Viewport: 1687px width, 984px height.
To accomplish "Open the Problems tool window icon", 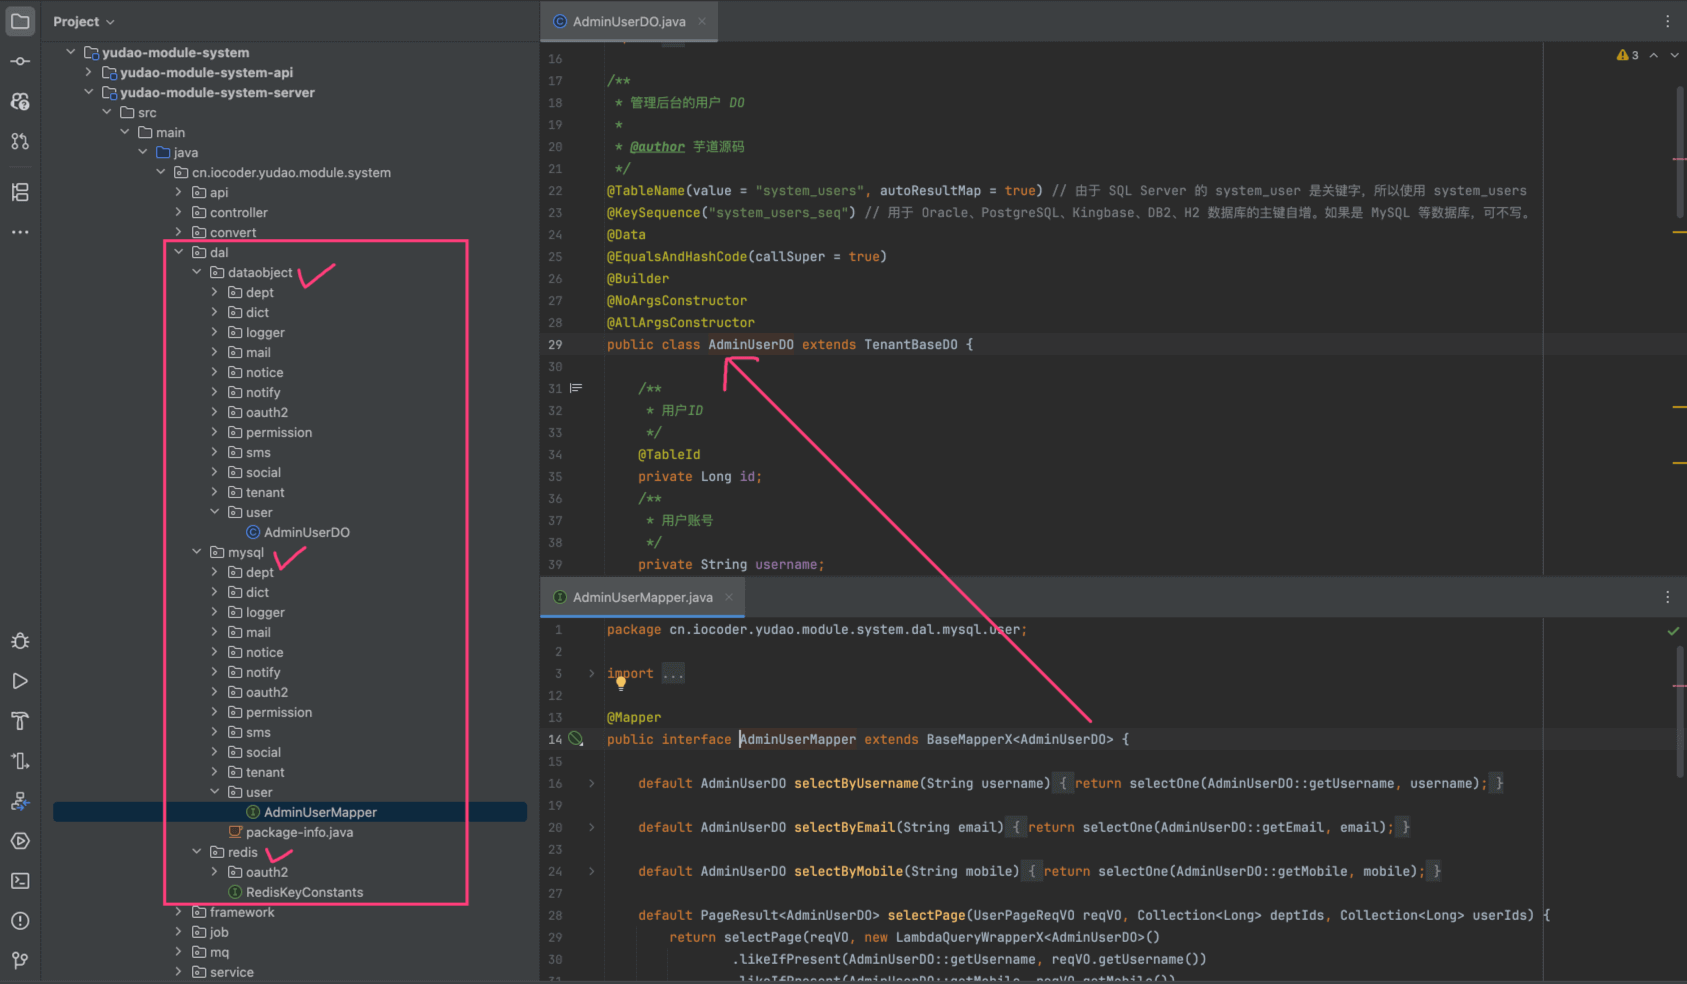I will tap(20, 921).
